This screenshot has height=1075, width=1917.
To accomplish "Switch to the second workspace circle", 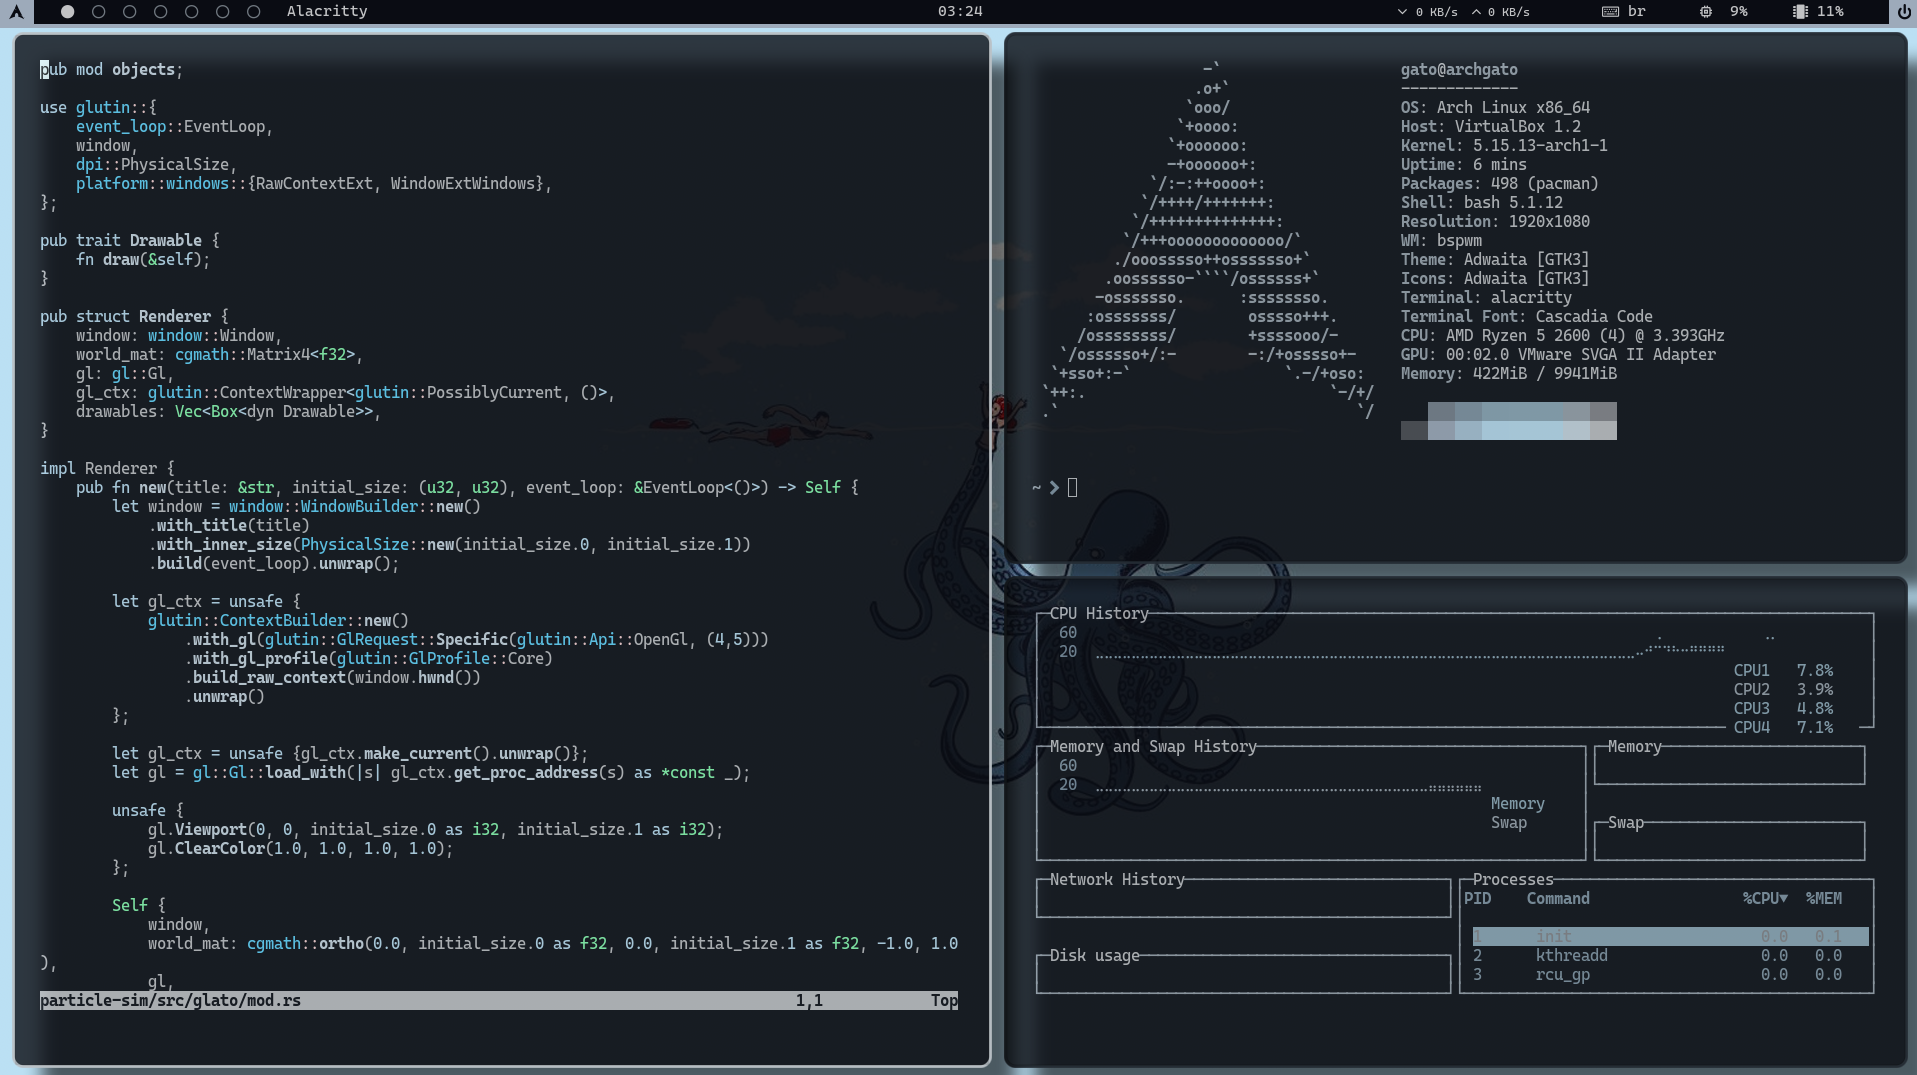I will [98, 12].
